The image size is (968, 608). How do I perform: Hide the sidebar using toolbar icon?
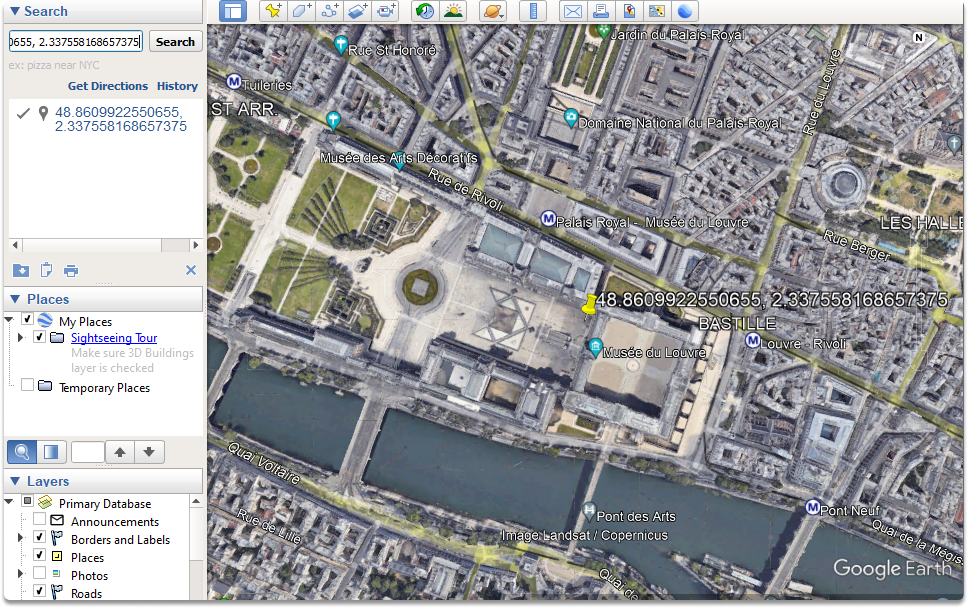[233, 11]
